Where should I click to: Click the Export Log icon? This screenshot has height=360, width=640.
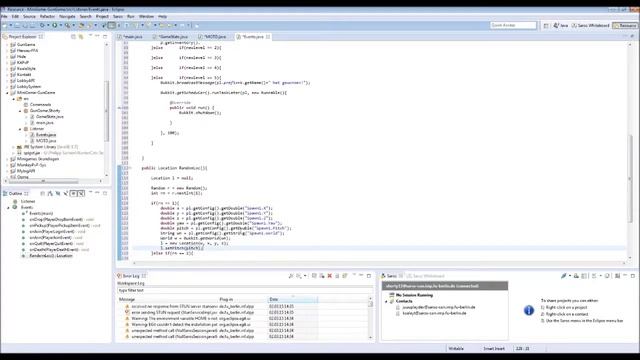tap(291, 276)
